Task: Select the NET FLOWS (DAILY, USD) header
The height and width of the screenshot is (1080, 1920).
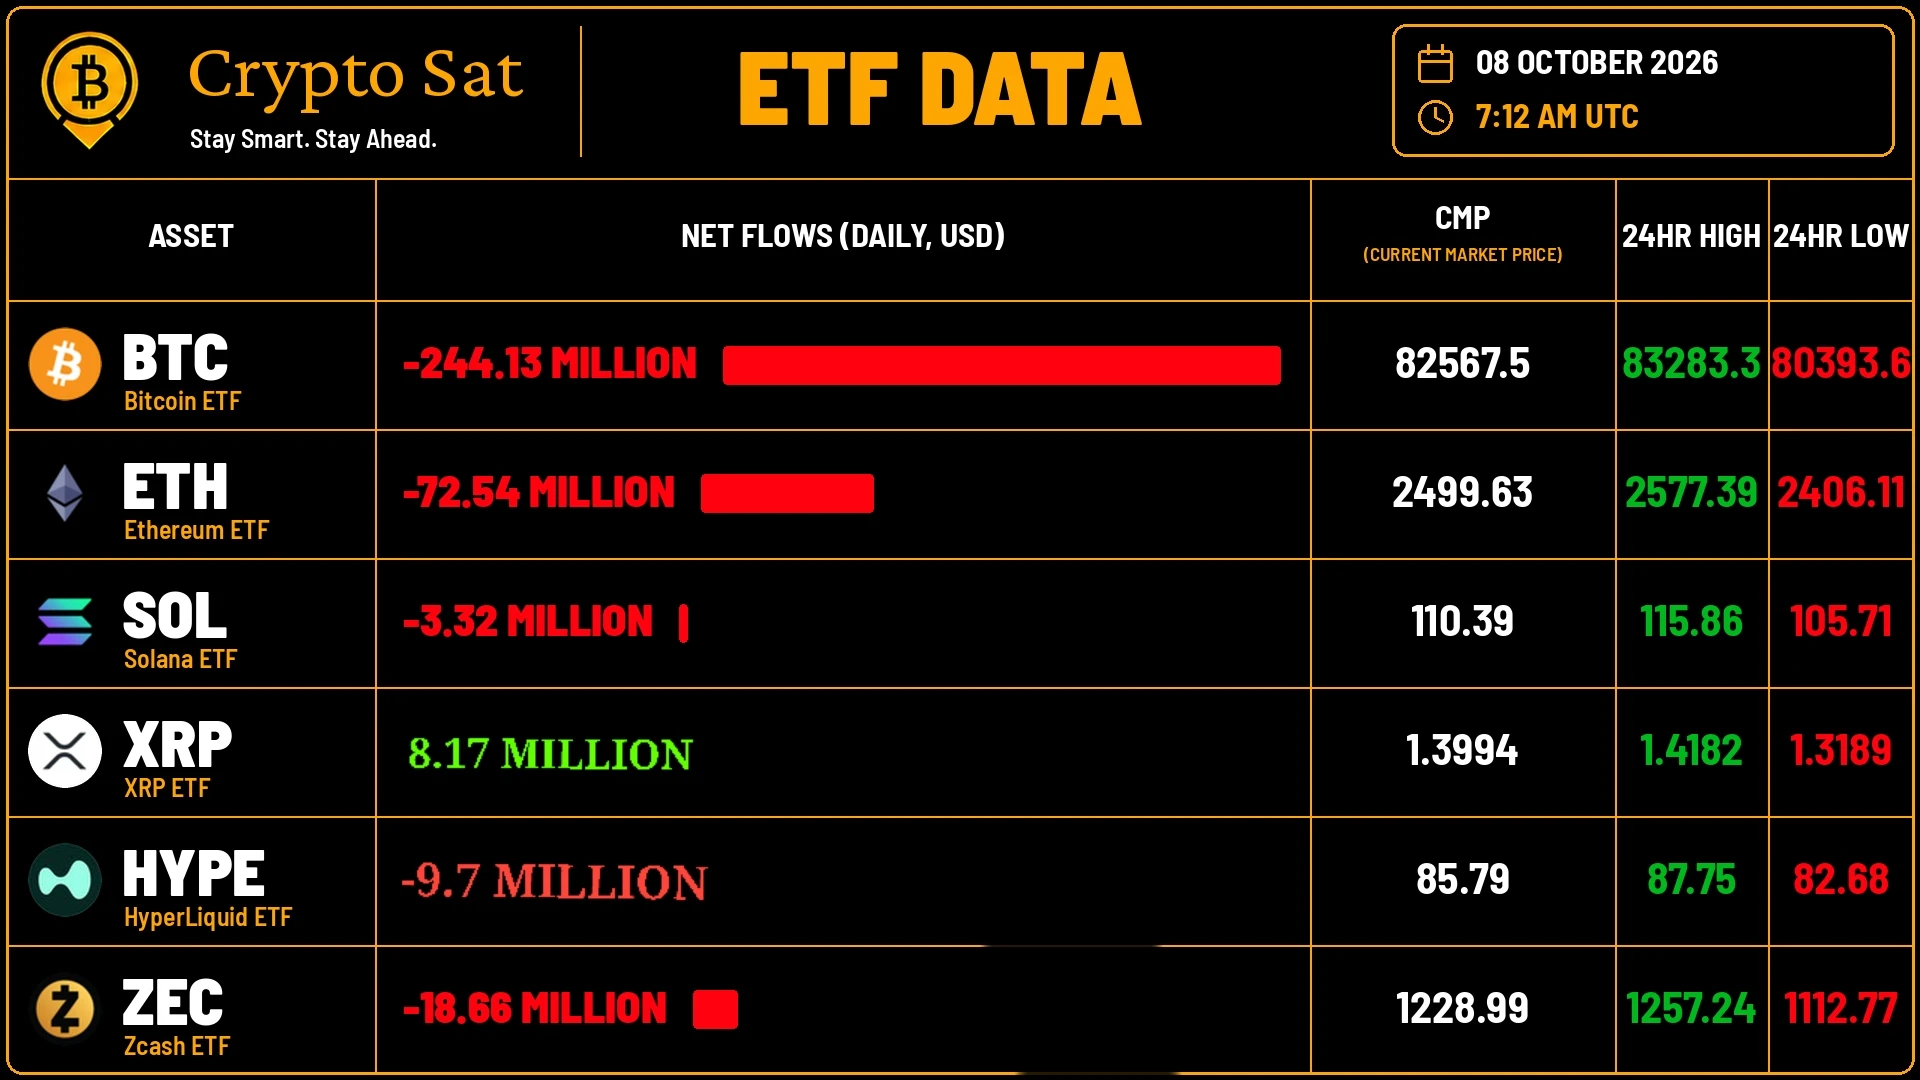Action: 843,236
